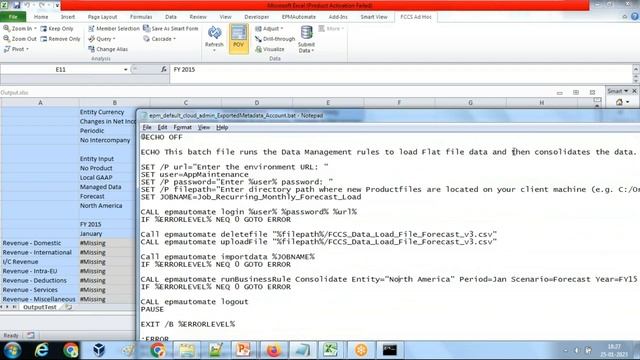Refresh the ad hoc grid data
640x360 pixels.
point(214,38)
